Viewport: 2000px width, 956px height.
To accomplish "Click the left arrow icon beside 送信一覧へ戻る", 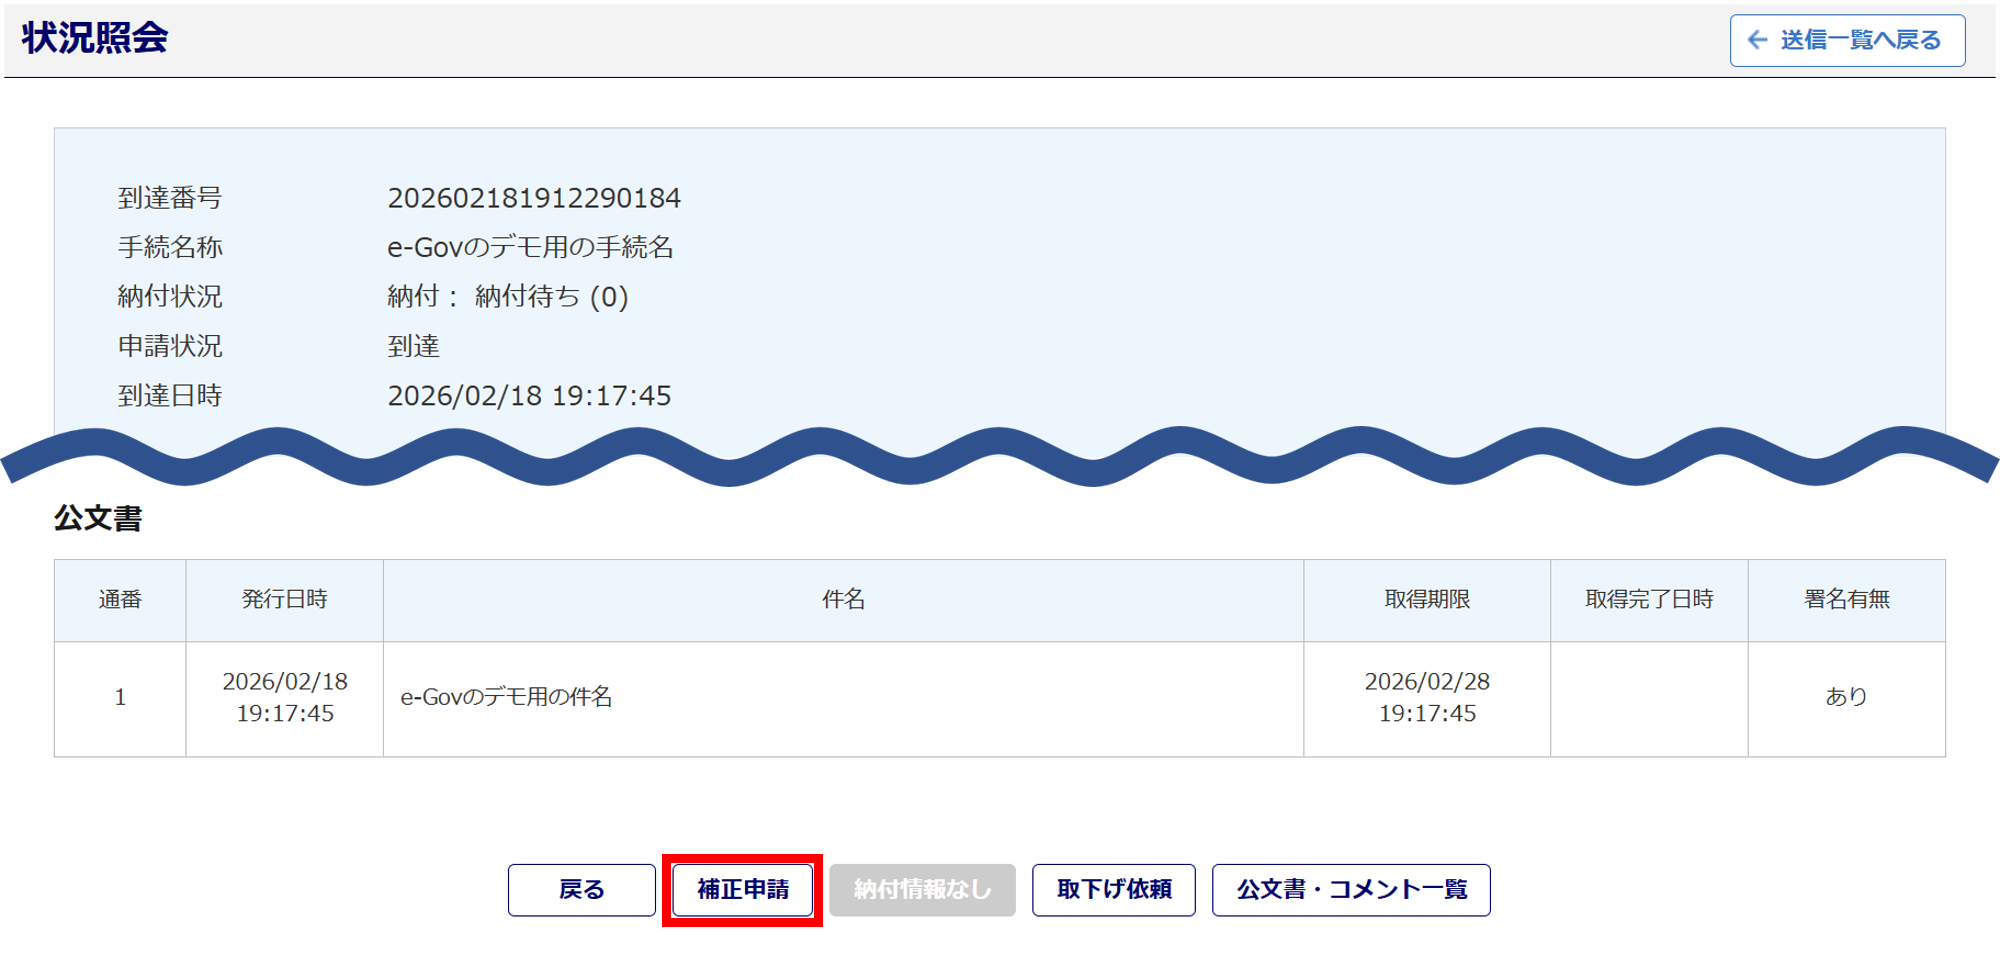I will pos(1757,40).
